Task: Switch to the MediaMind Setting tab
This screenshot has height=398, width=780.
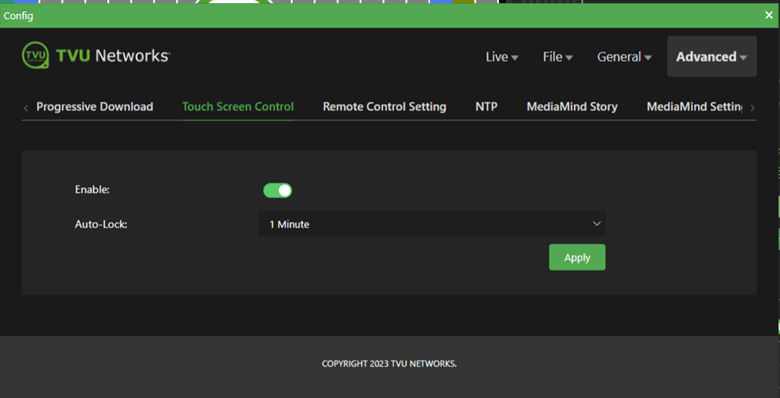Action: click(x=694, y=107)
